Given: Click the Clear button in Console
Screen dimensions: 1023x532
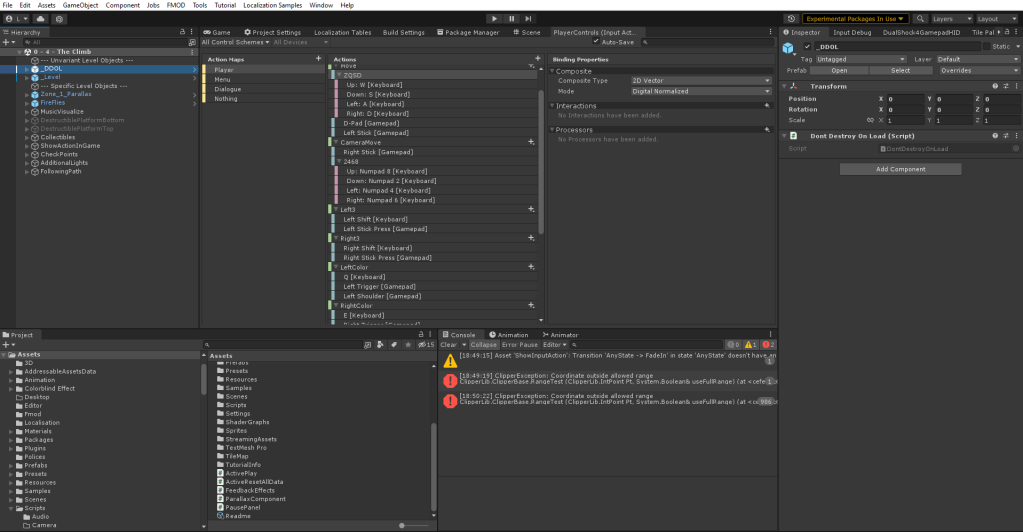Looking at the screenshot, I should point(449,345).
